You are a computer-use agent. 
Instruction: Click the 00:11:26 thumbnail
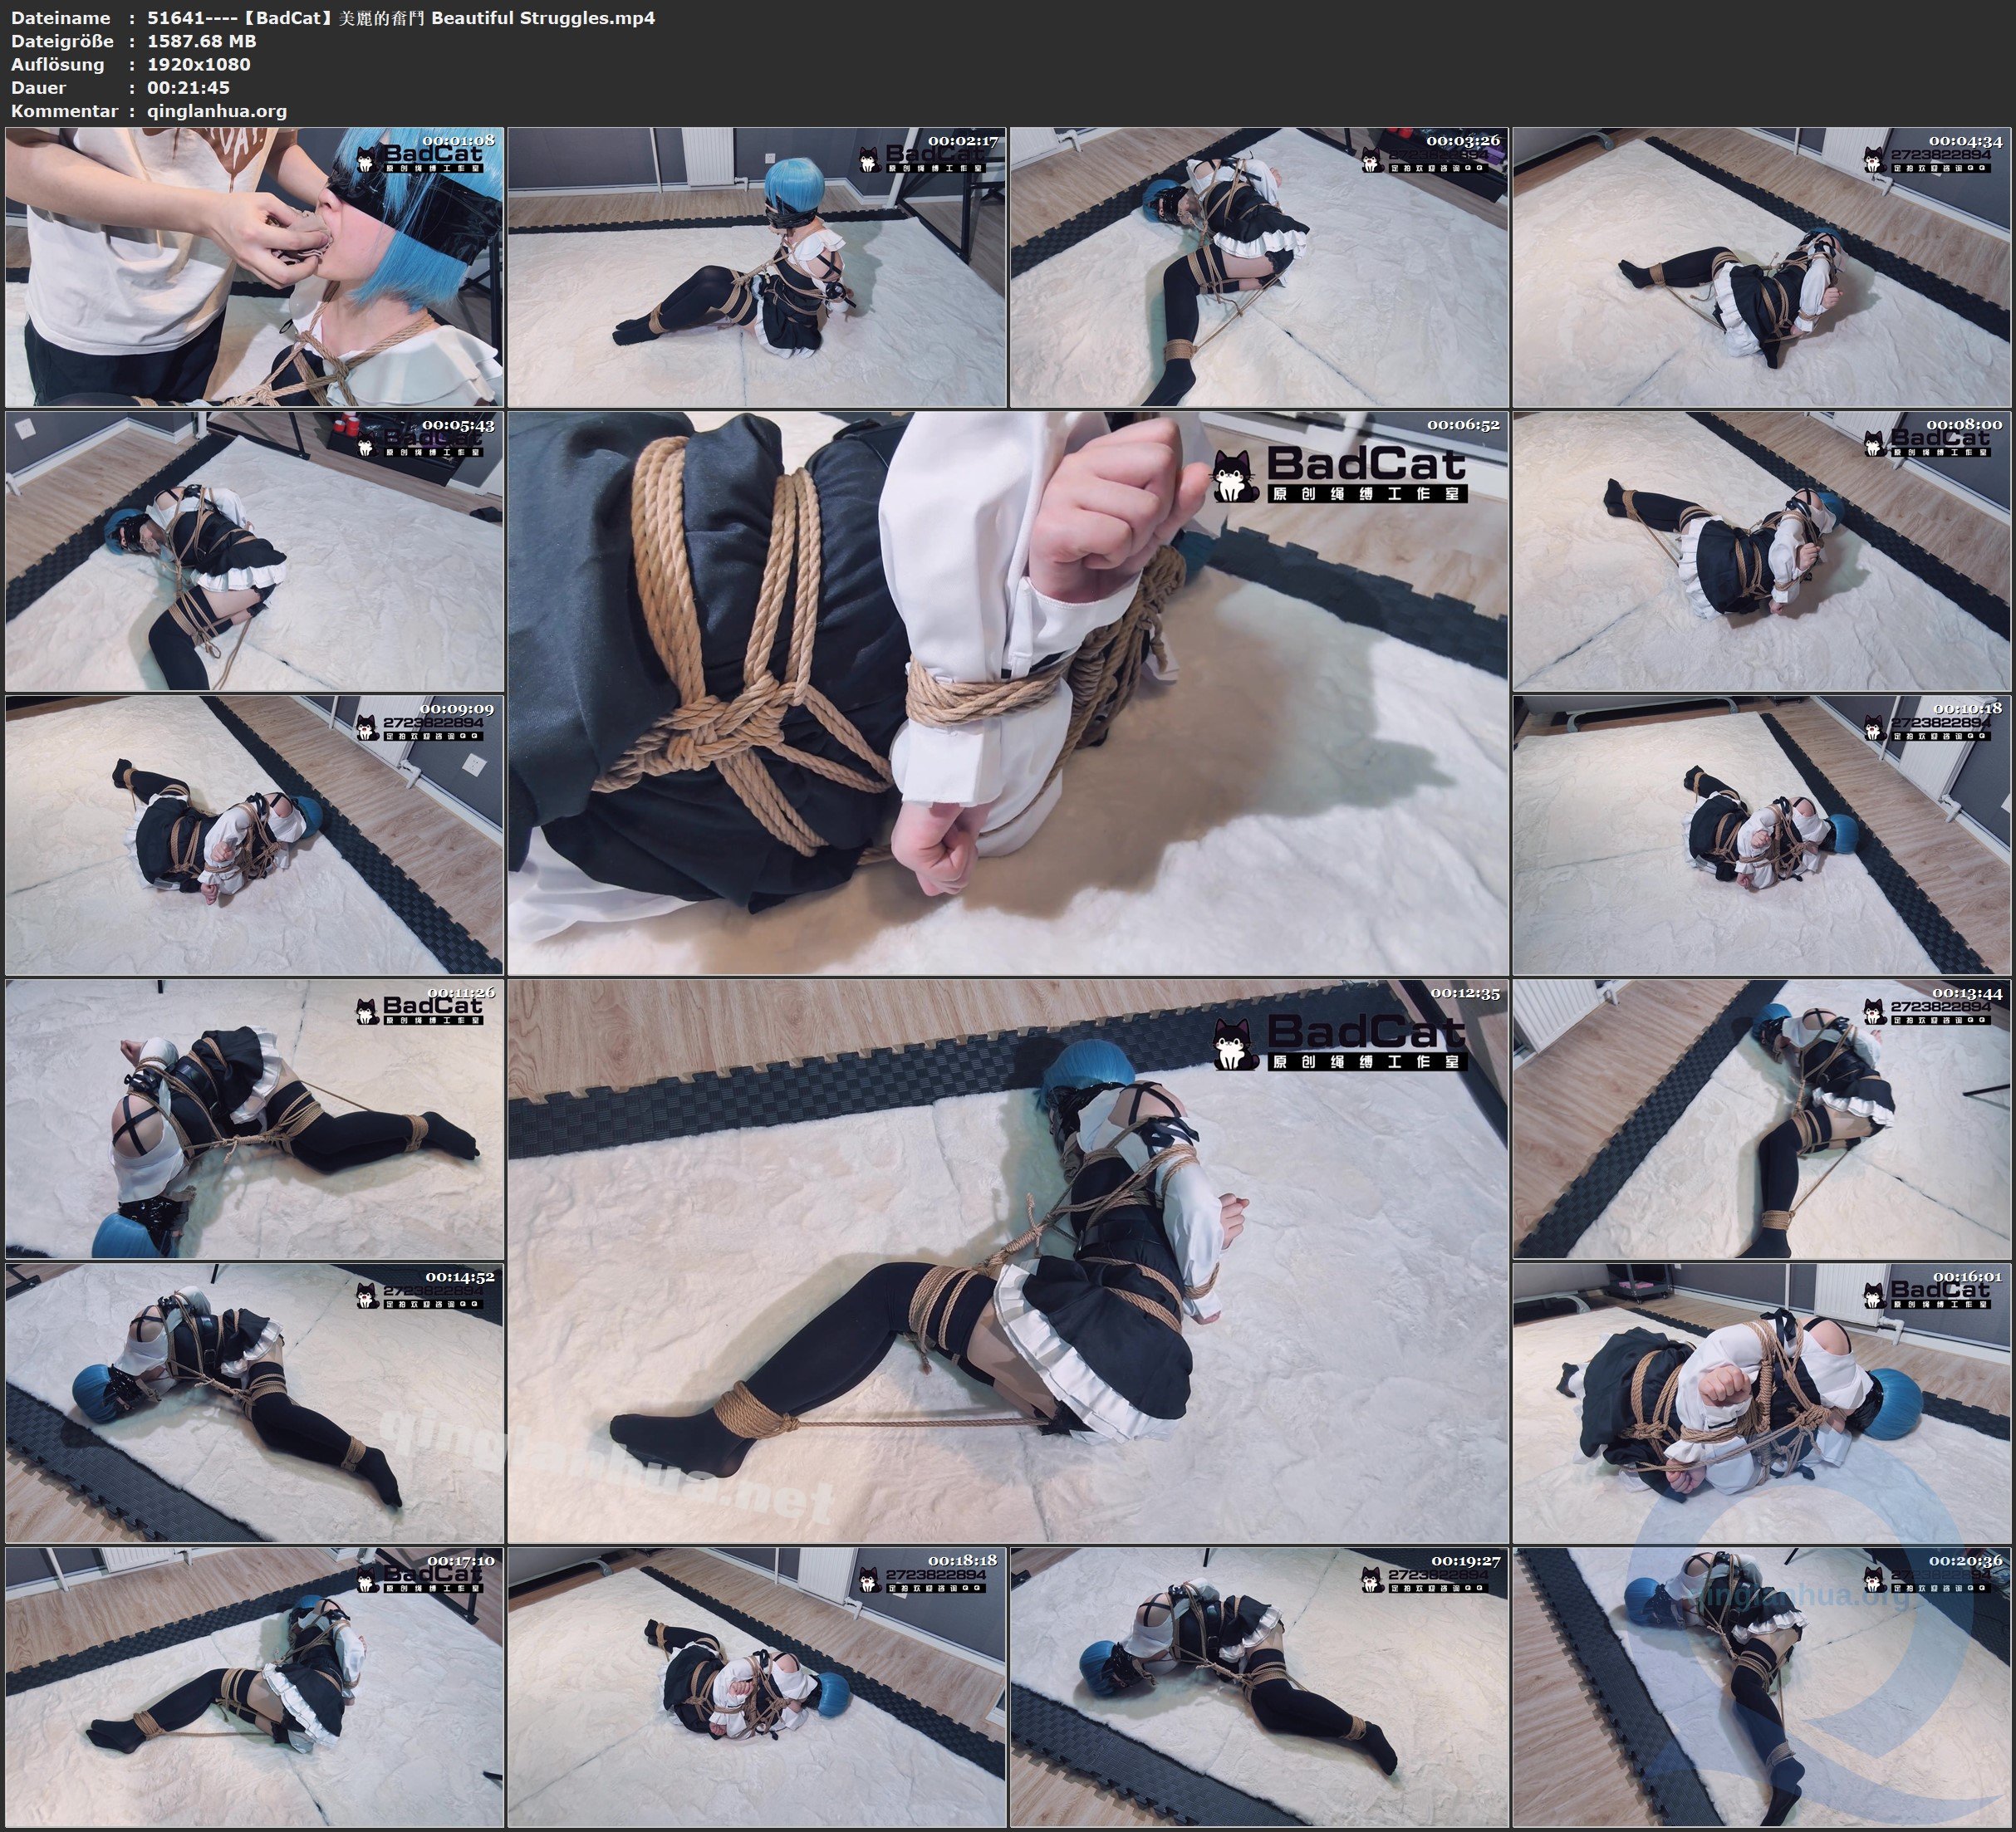[254, 1119]
